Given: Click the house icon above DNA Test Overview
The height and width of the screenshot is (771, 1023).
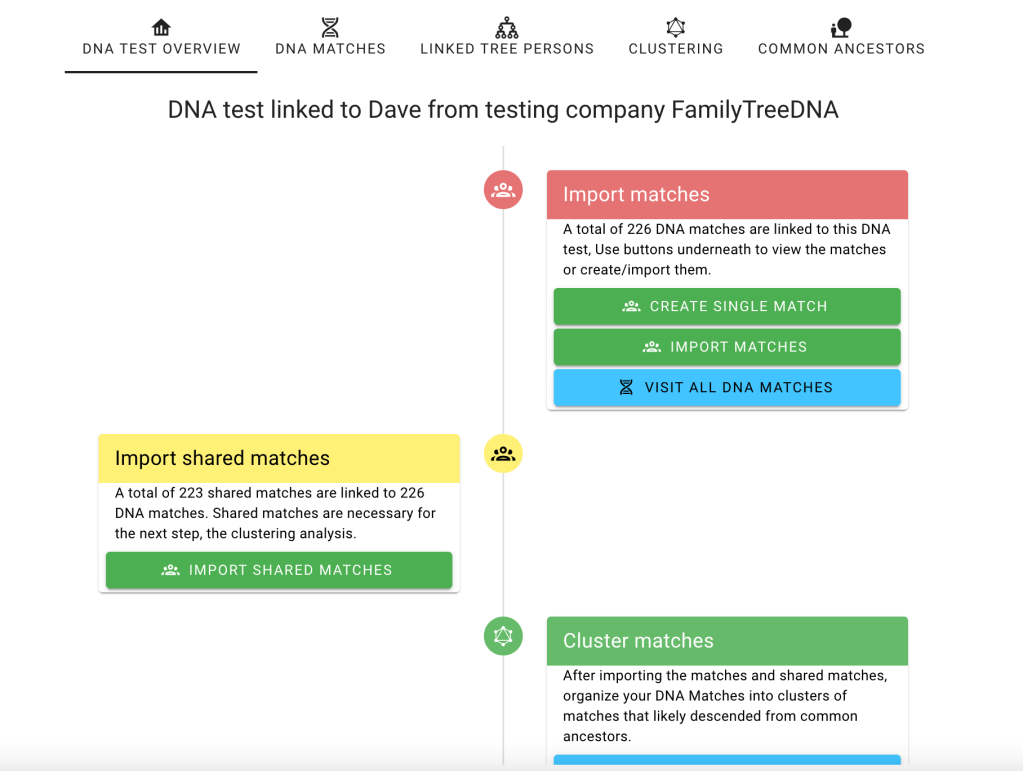Looking at the screenshot, I should [161, 27].
